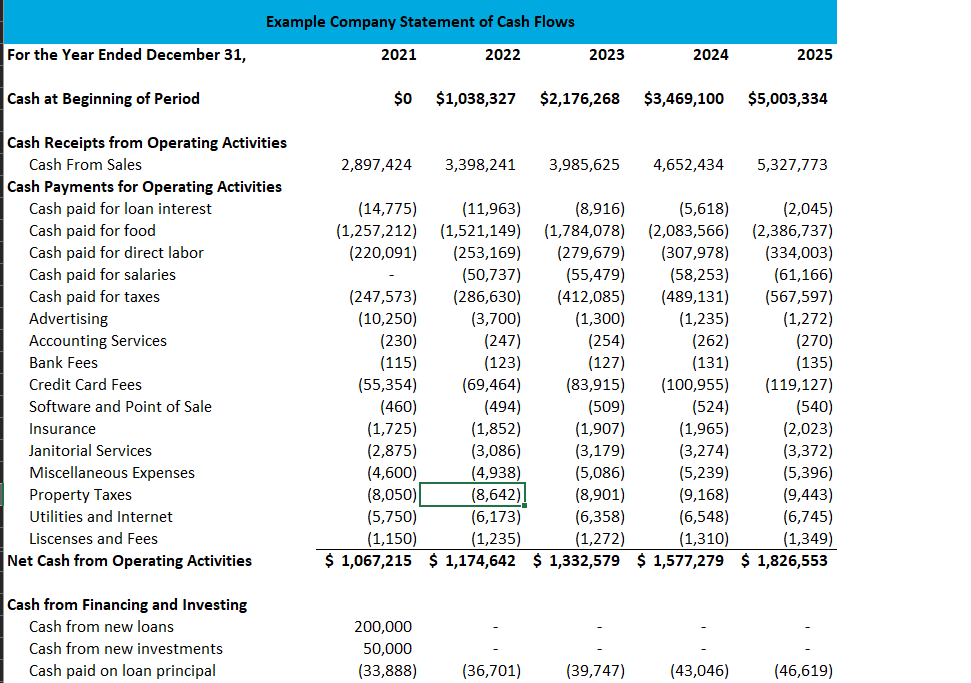Click the 'Cash at Beginning of Period' label
Viewport: 971px width, 683px height.
tap(103, 98)
